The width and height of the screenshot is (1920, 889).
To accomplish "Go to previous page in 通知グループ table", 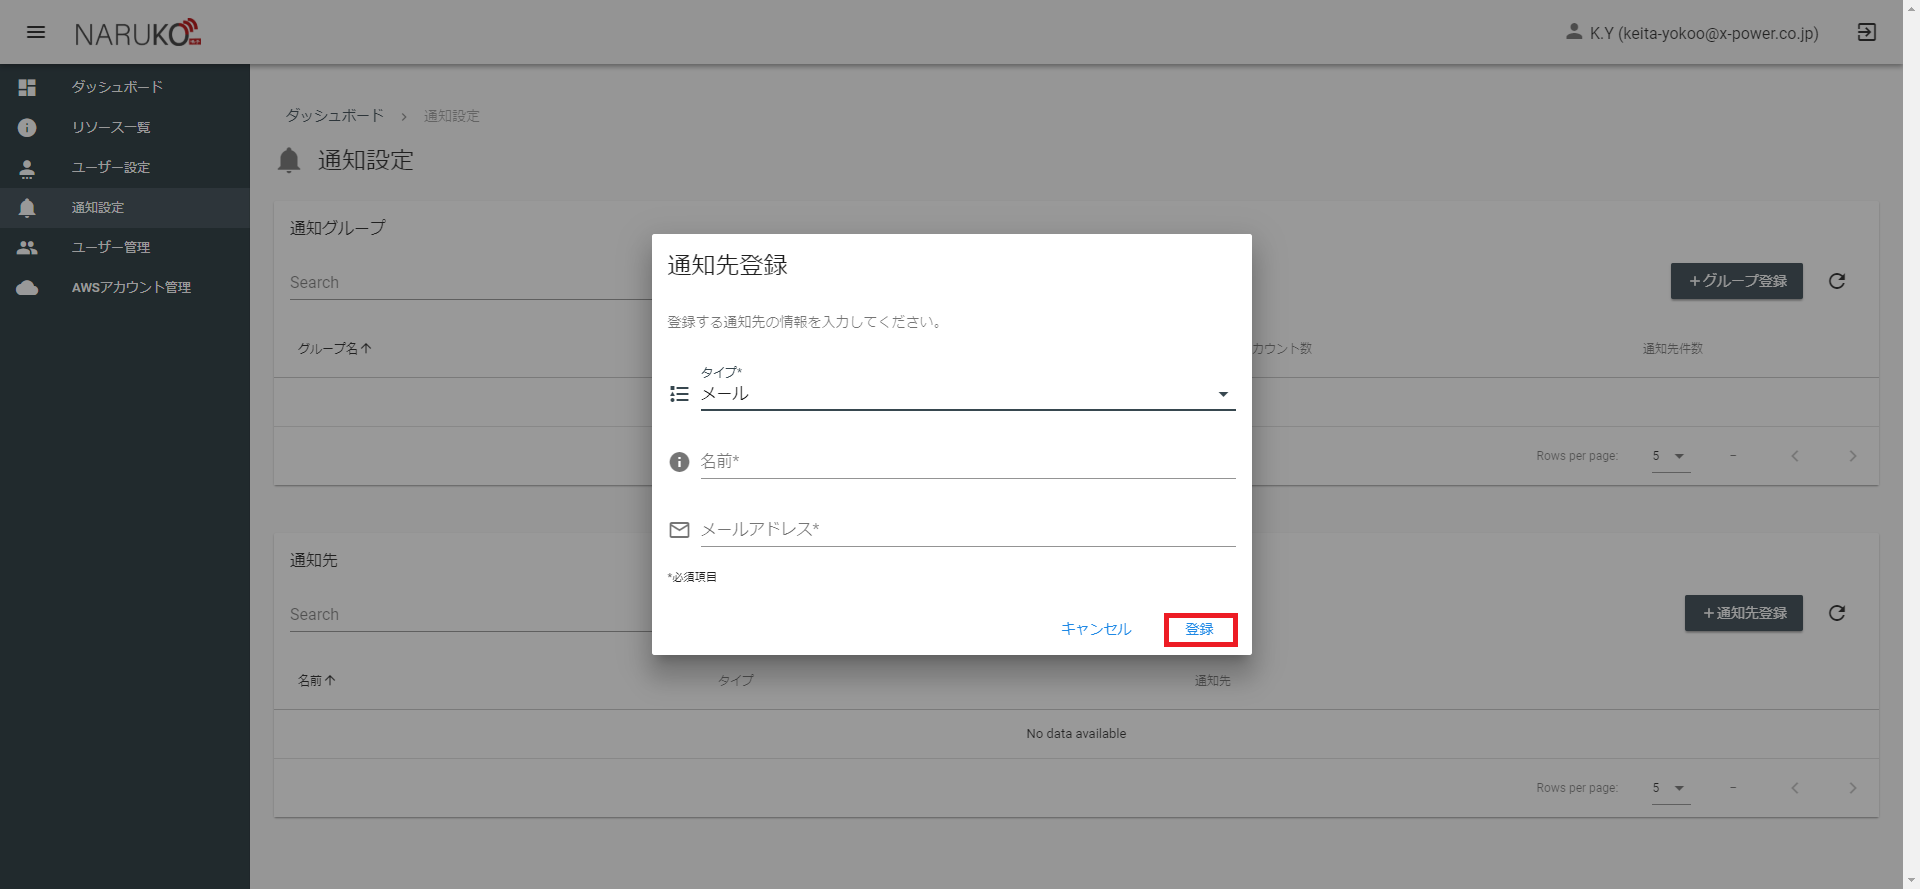I will [1795, 456].
